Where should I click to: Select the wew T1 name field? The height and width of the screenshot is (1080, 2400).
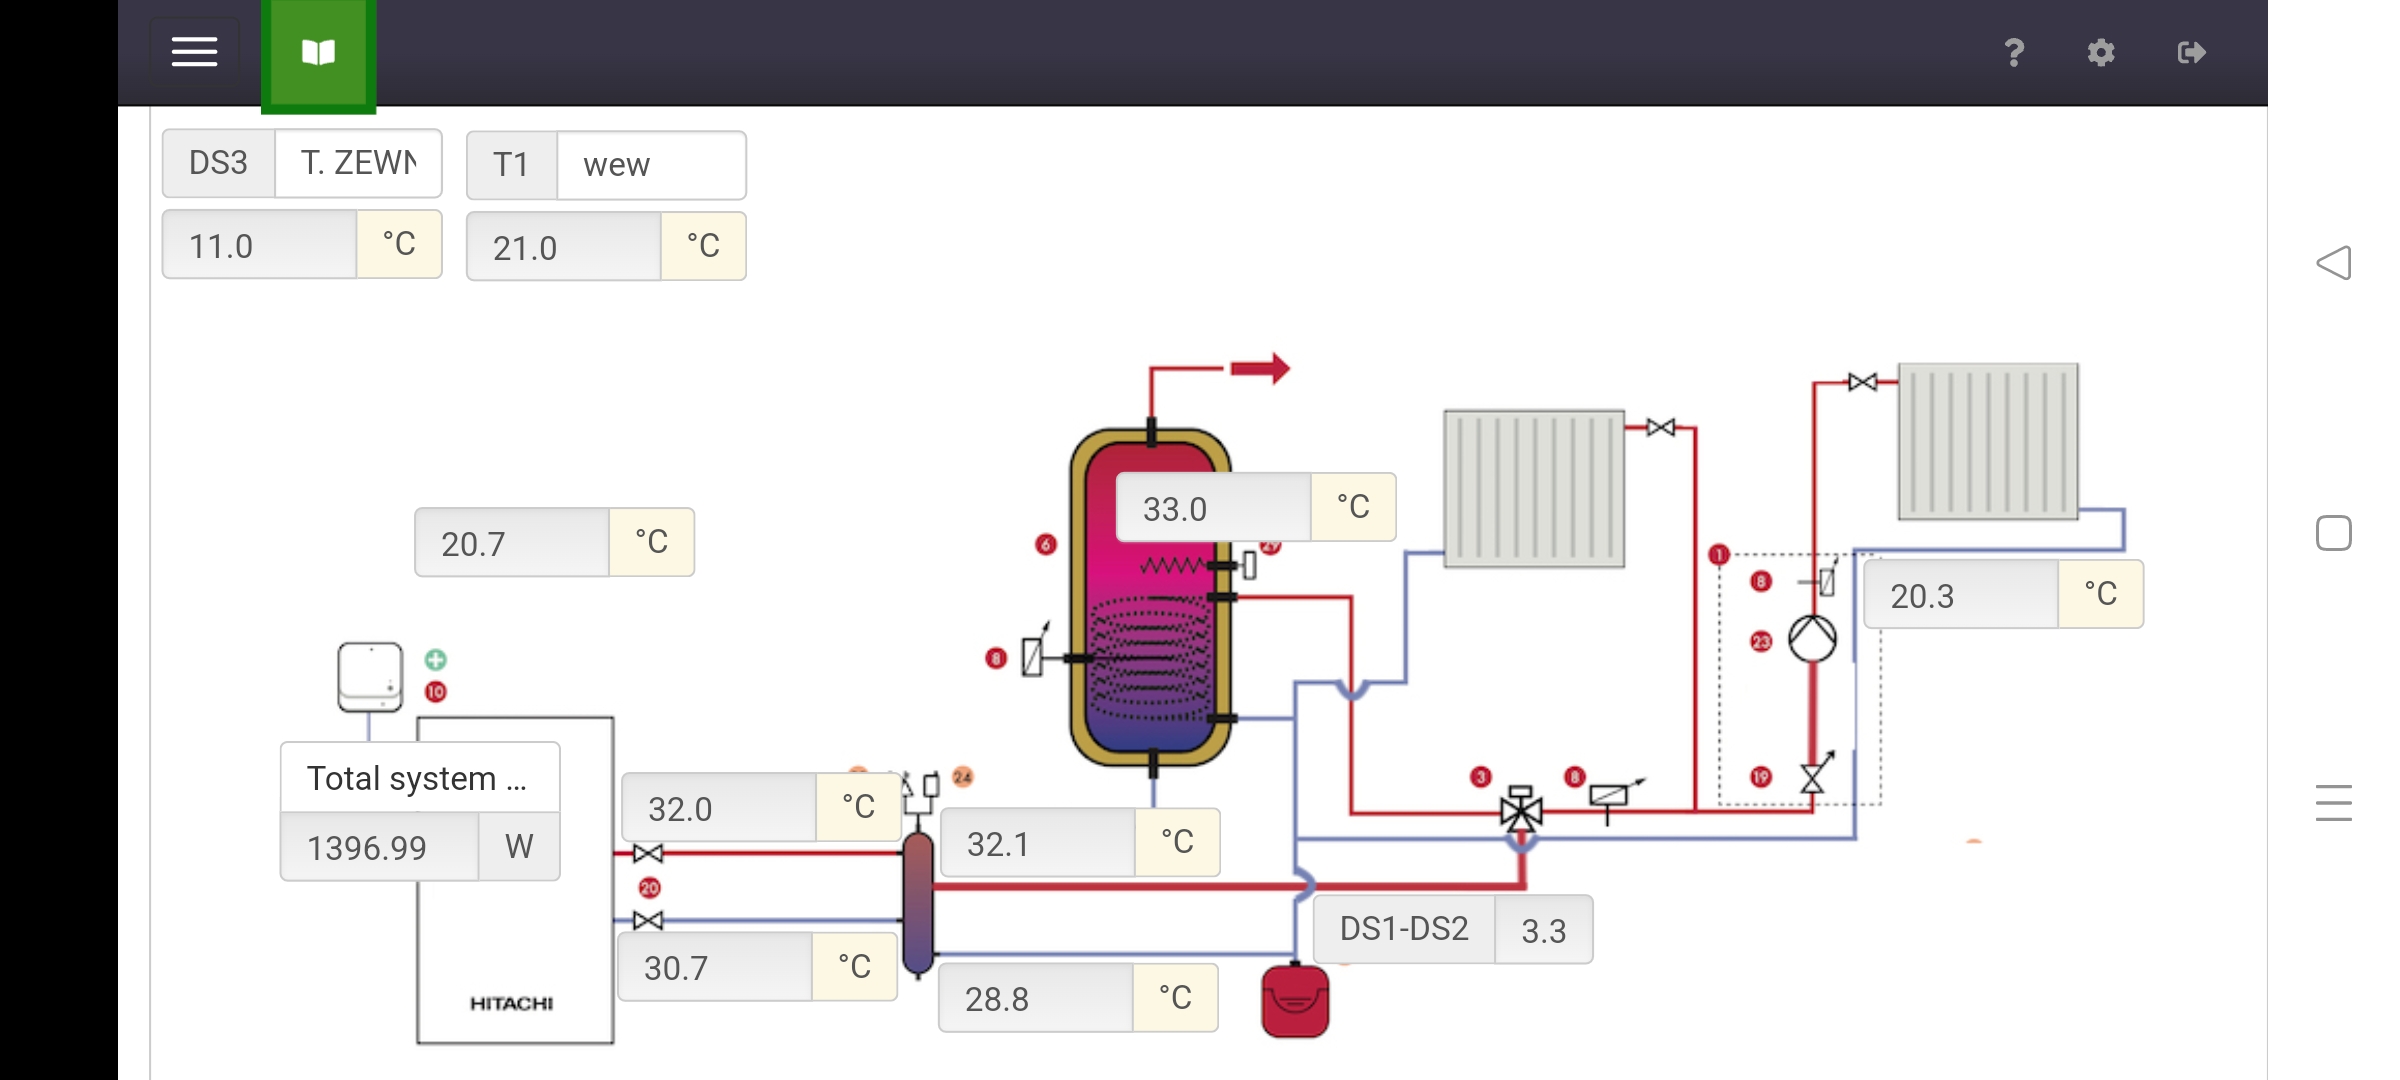tap(650, 165)
